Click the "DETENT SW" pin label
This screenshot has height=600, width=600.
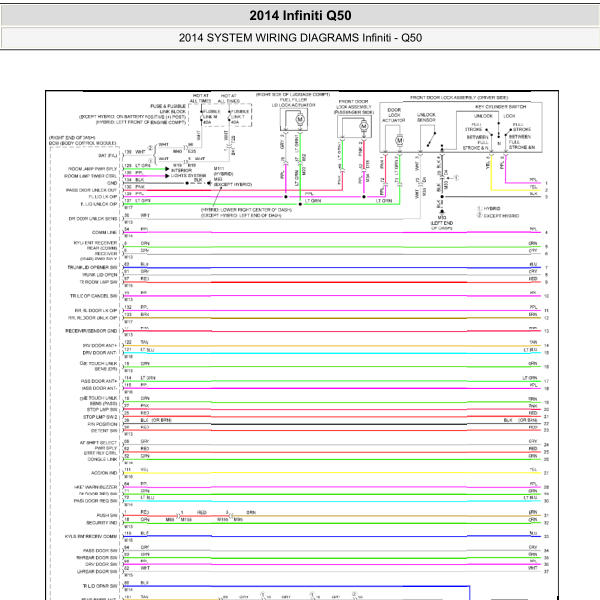pyautogui.click(x=104, y=431)
